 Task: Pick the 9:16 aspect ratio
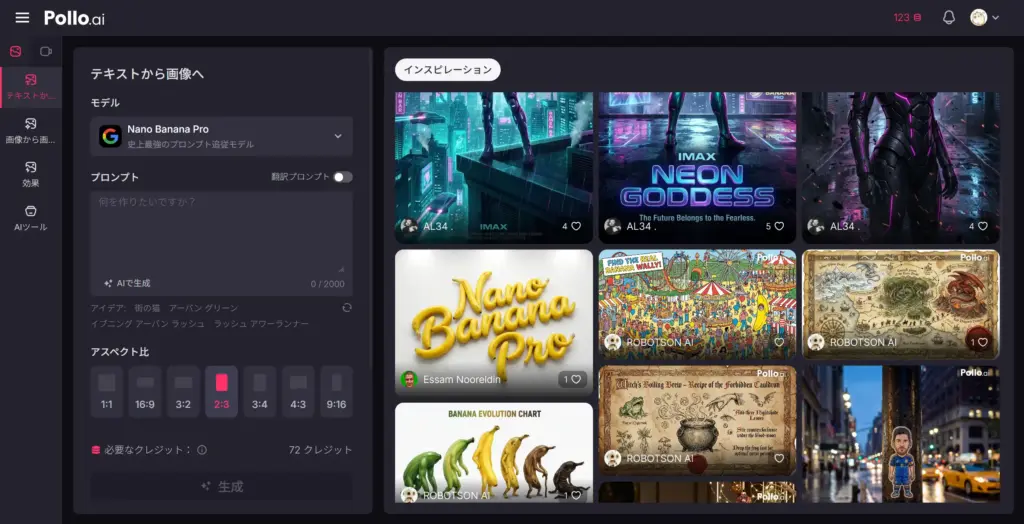(336, 391)
